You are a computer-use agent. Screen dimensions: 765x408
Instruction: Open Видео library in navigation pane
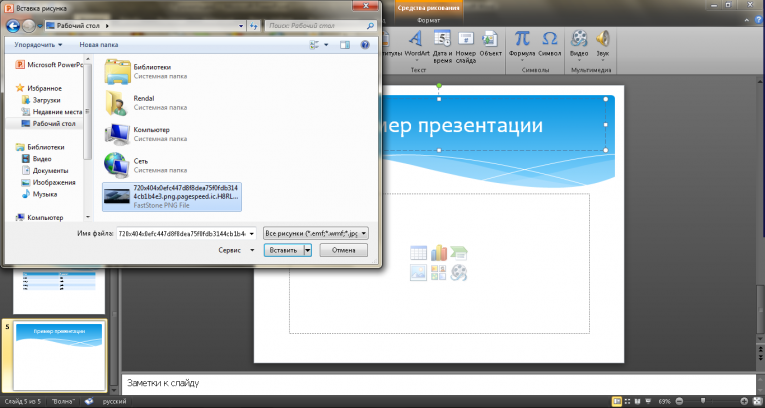point(37,159)
